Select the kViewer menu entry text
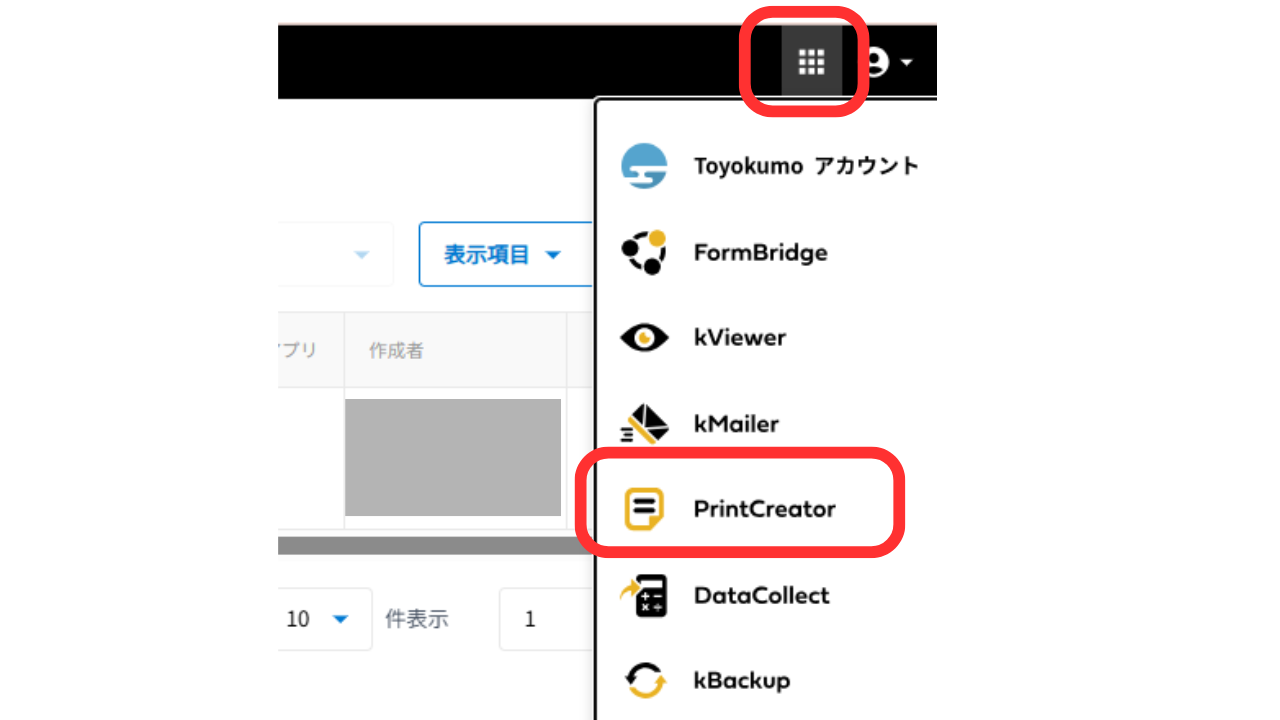This screenshot has width=1280, height=720. click(740, 338)
